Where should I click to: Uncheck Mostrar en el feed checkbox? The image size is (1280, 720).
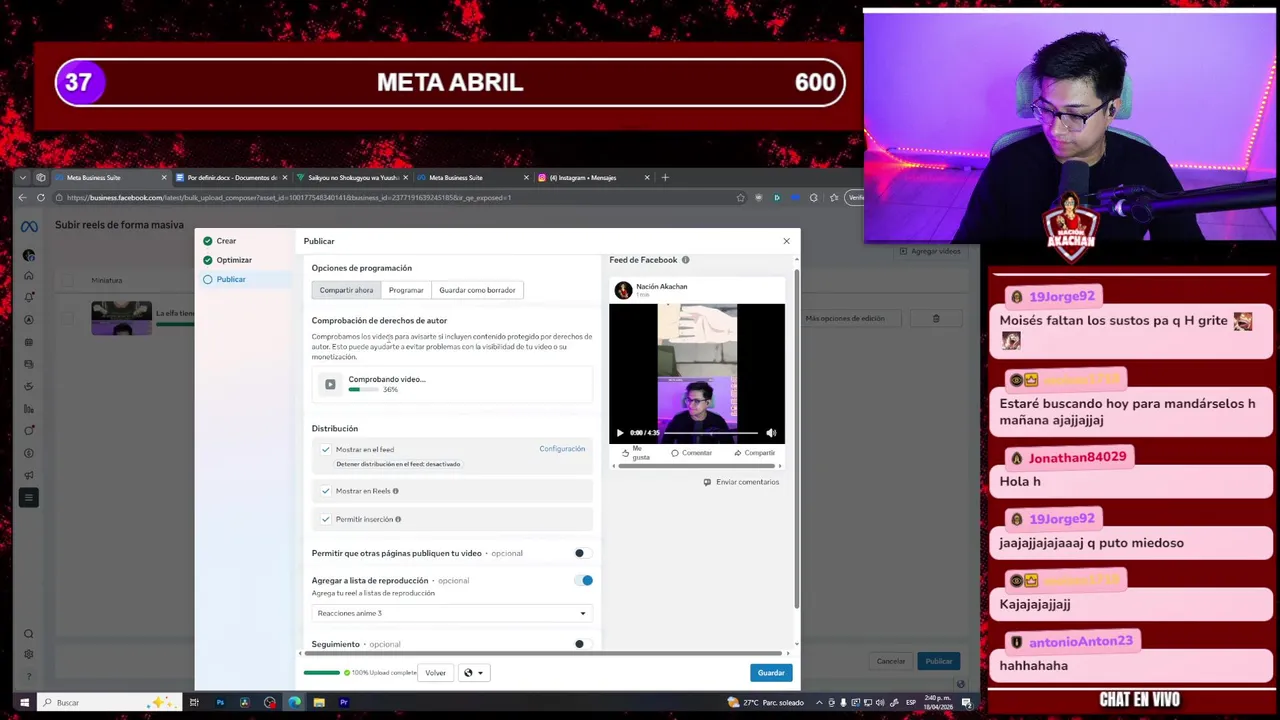(326, 450)
